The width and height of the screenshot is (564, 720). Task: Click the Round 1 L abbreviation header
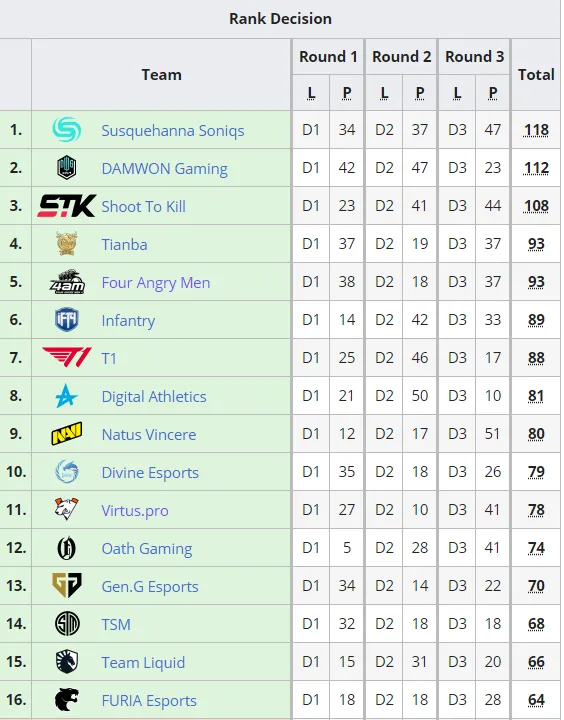pos(311,93)
